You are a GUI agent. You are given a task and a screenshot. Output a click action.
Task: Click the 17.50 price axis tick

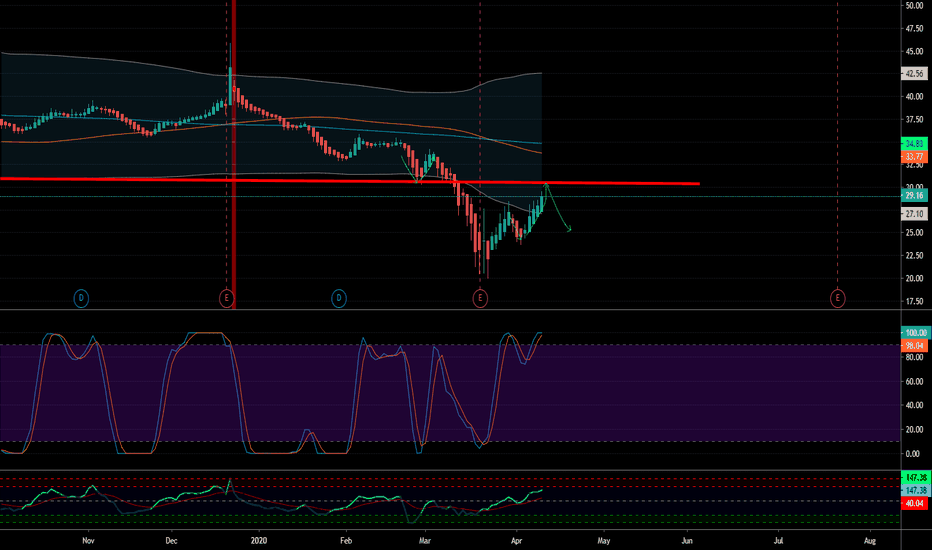pyautogui.click(x=914, y=301)
